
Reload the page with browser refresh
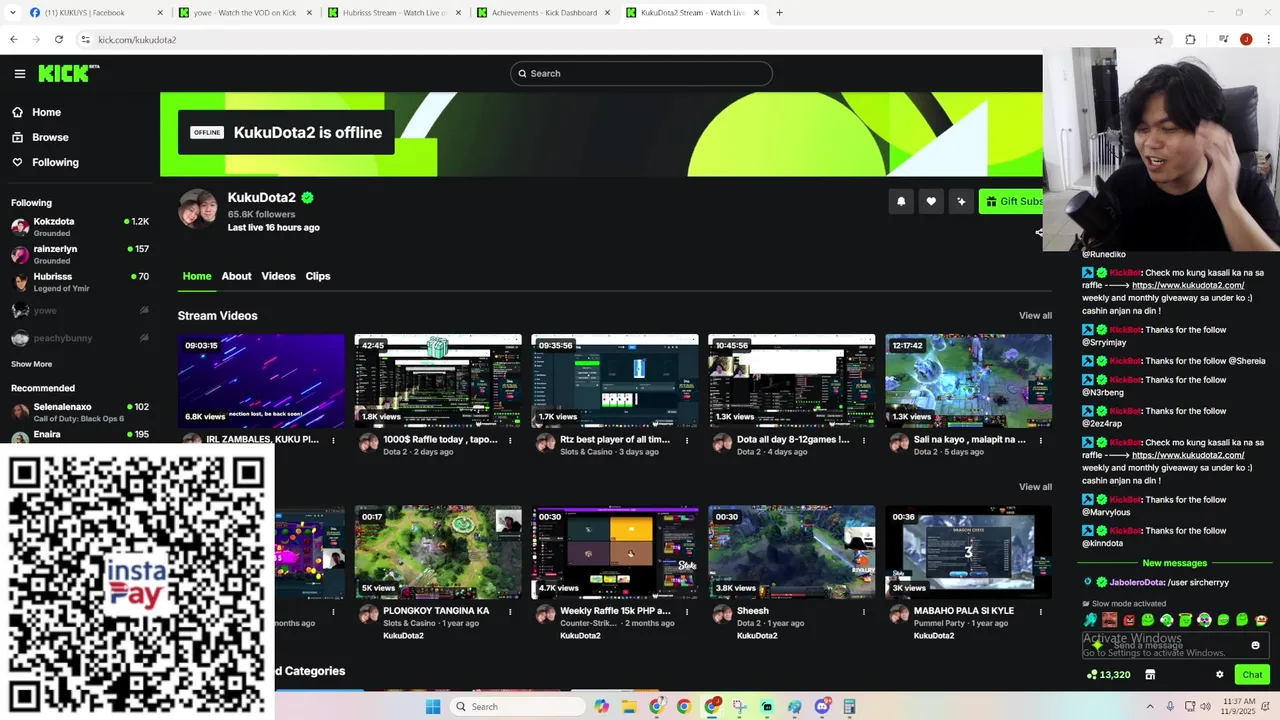point(59,39)
